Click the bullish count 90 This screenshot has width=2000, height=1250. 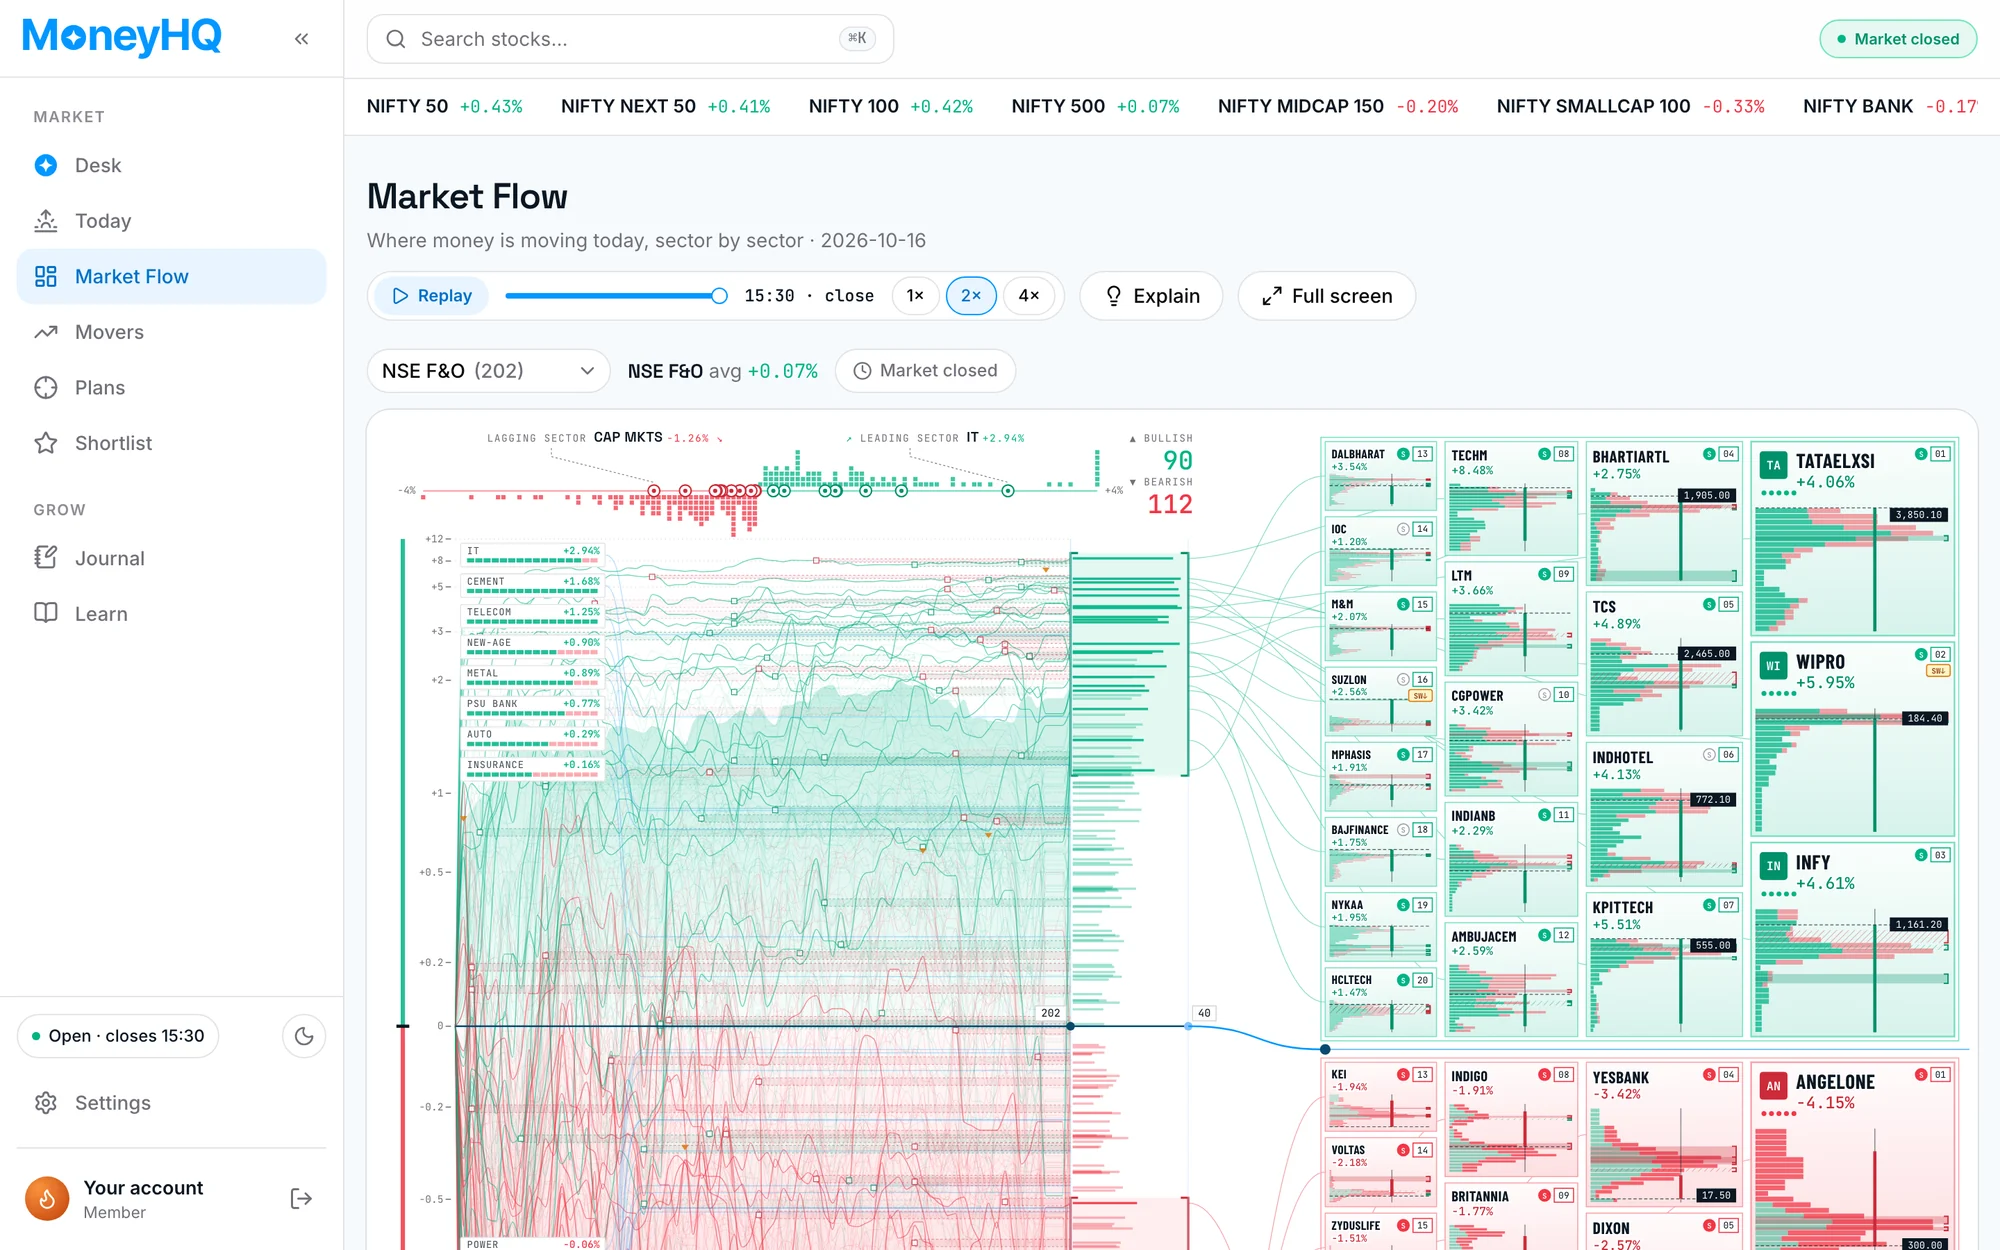click(x=1178, y=460)
